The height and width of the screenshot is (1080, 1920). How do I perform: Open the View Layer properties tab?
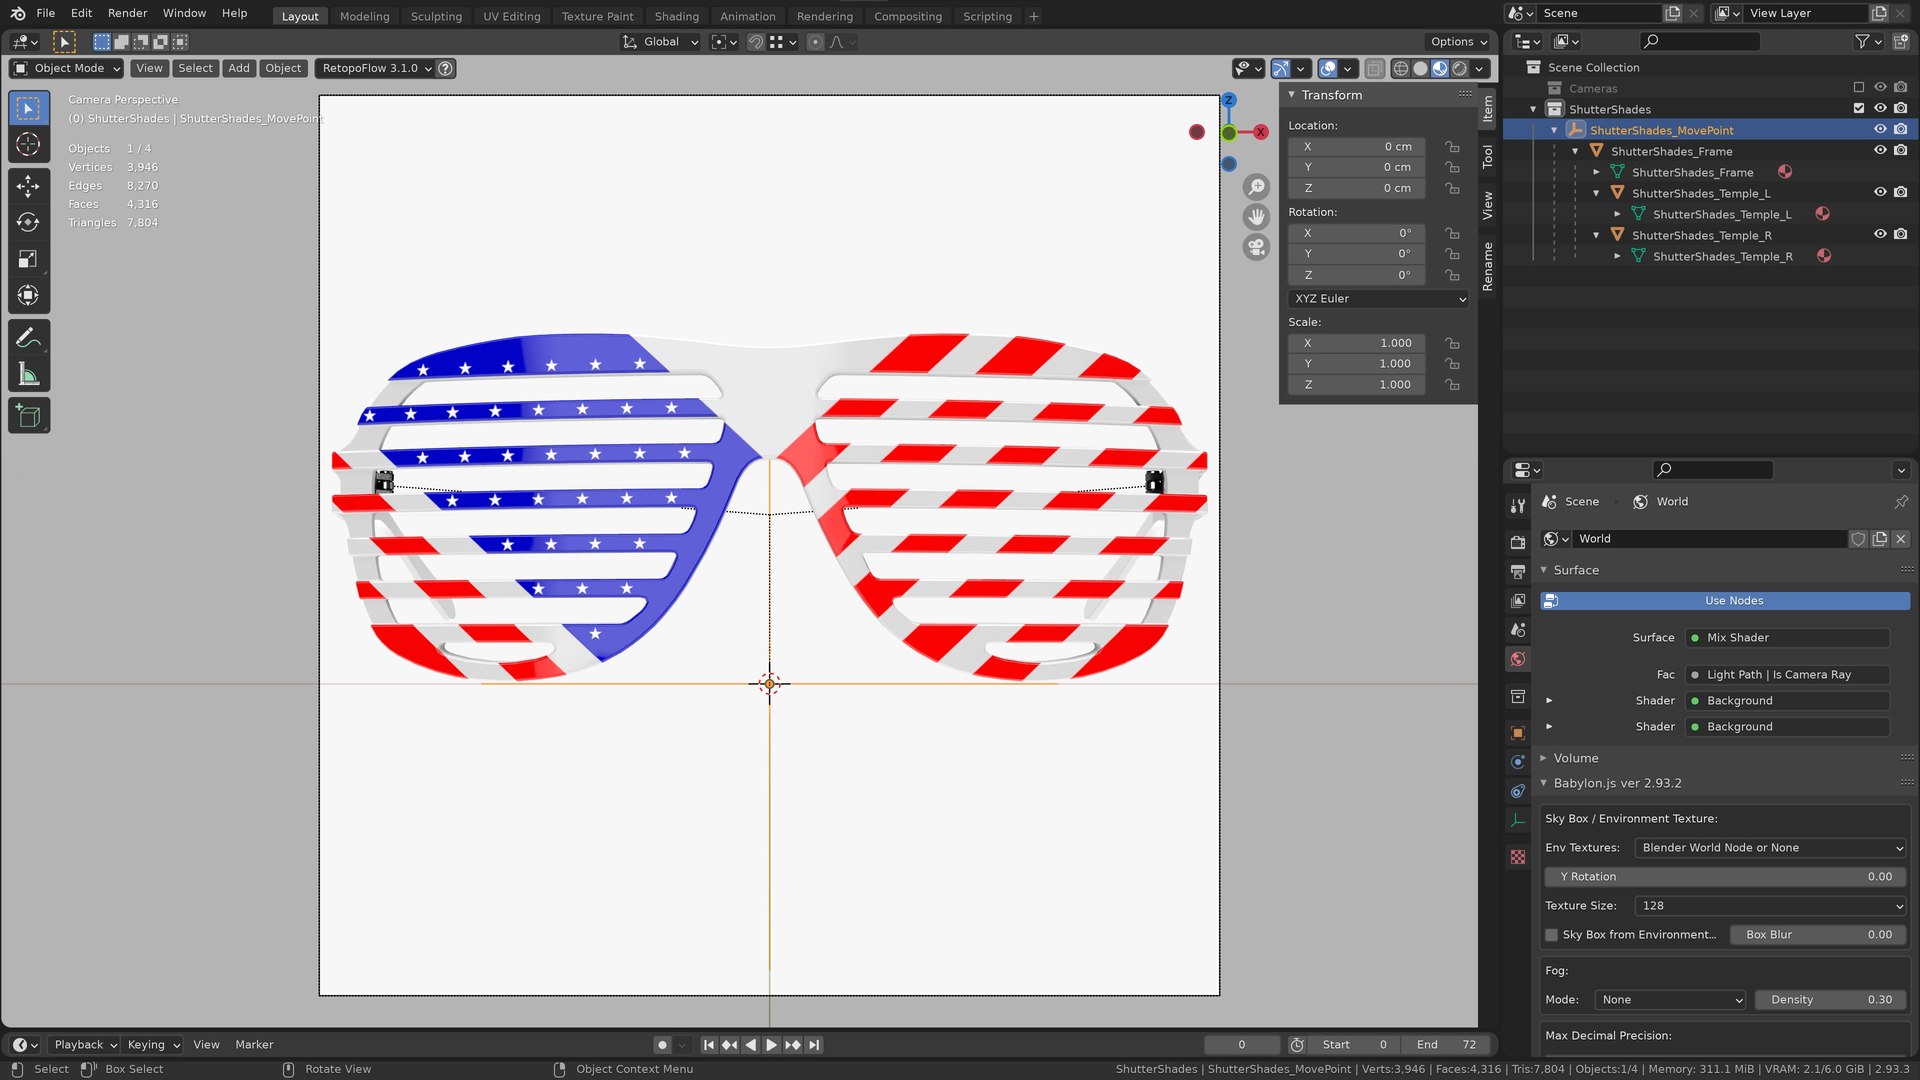point(1518,600)
